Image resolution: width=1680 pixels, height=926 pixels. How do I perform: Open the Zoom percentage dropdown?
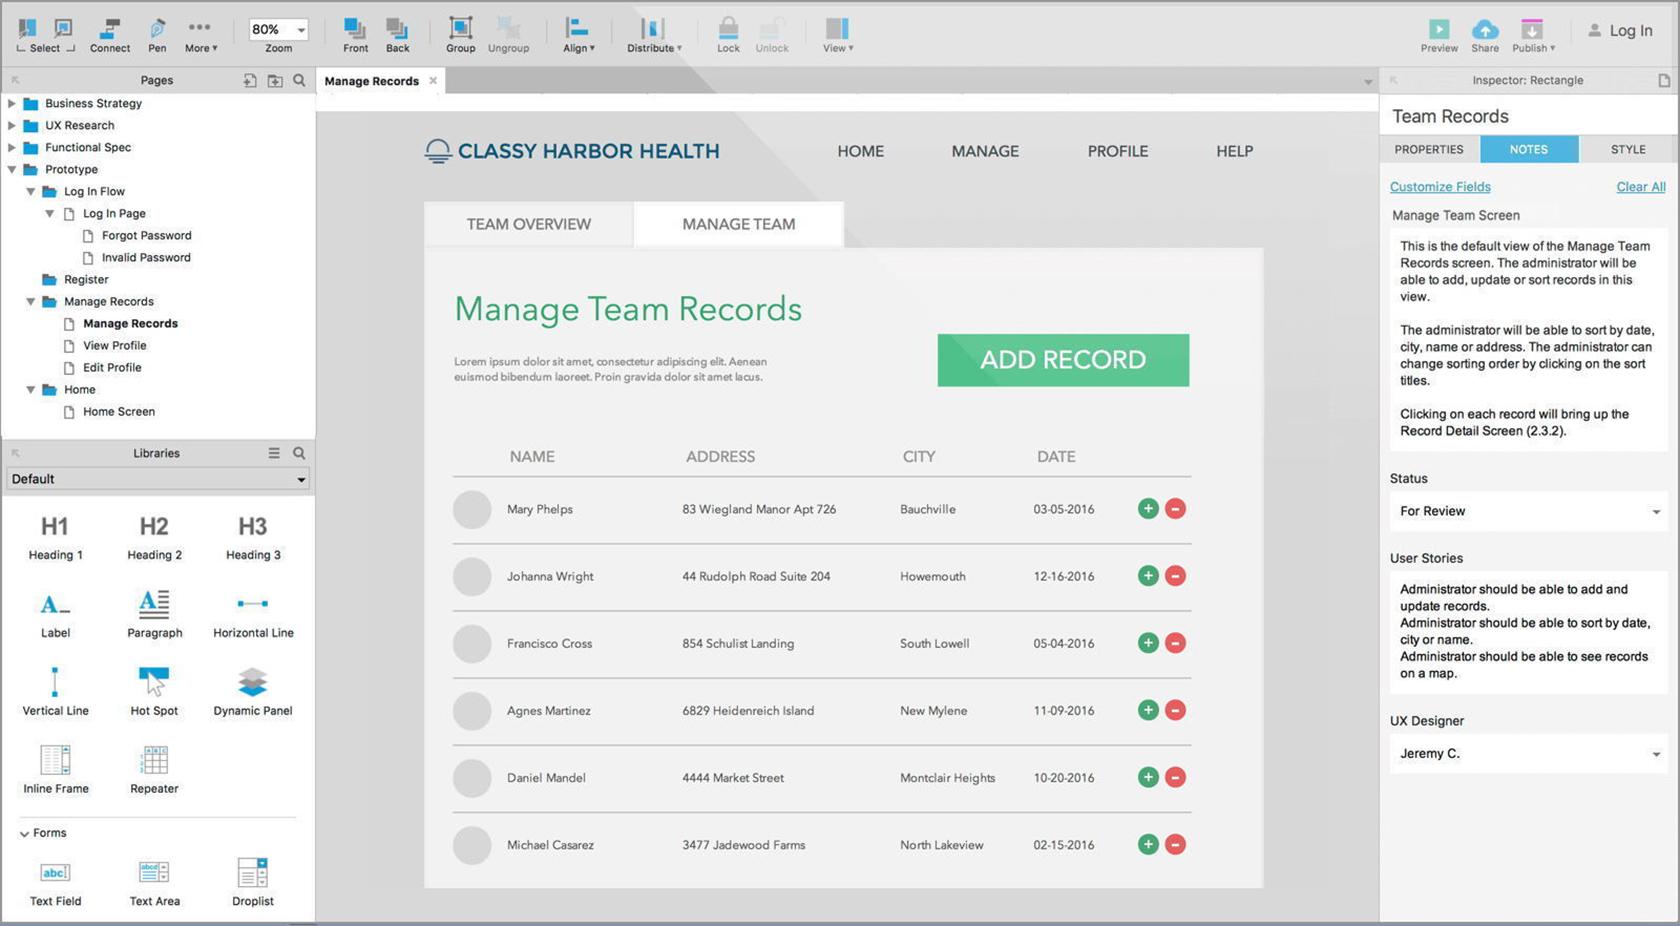click(278, 29)
